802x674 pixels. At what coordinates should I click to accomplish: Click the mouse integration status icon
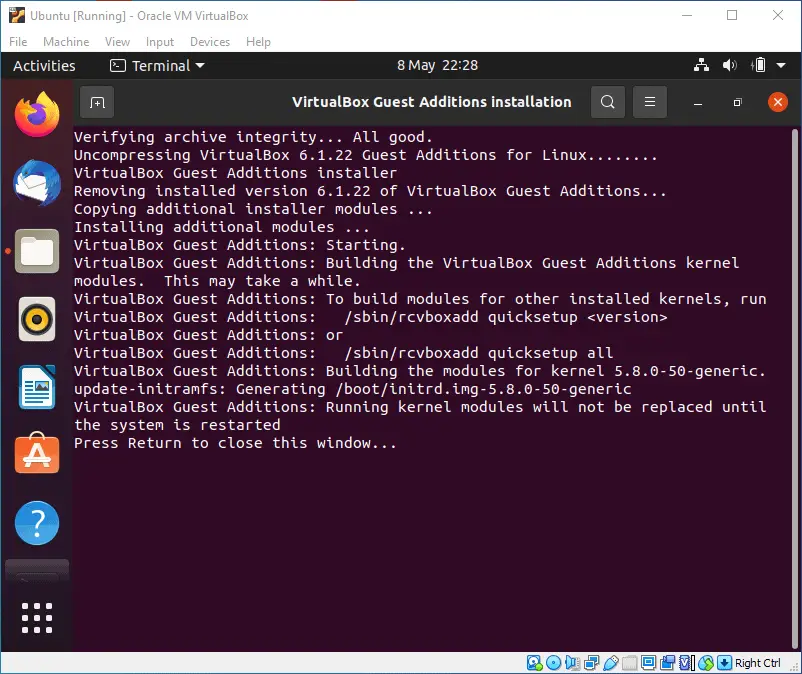(705, 663)
